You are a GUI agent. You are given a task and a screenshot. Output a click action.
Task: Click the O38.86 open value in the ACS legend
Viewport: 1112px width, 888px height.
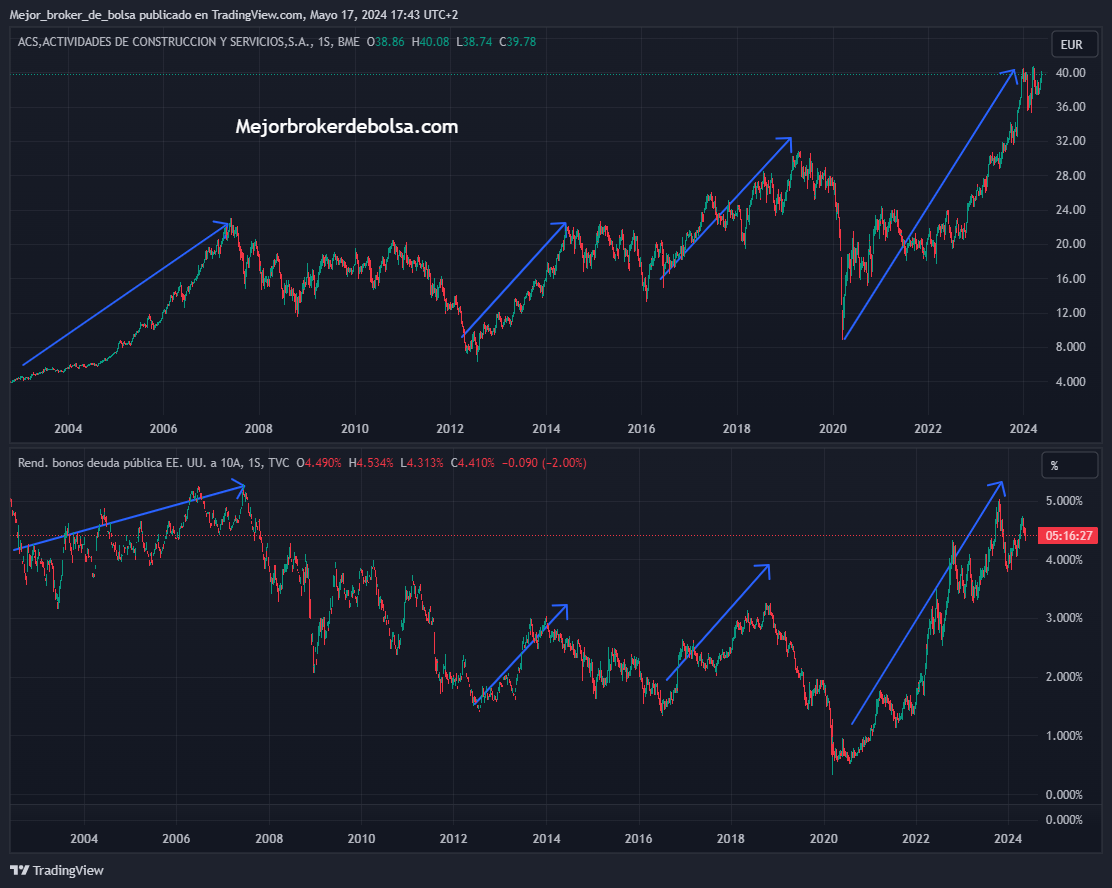(386, 42)
